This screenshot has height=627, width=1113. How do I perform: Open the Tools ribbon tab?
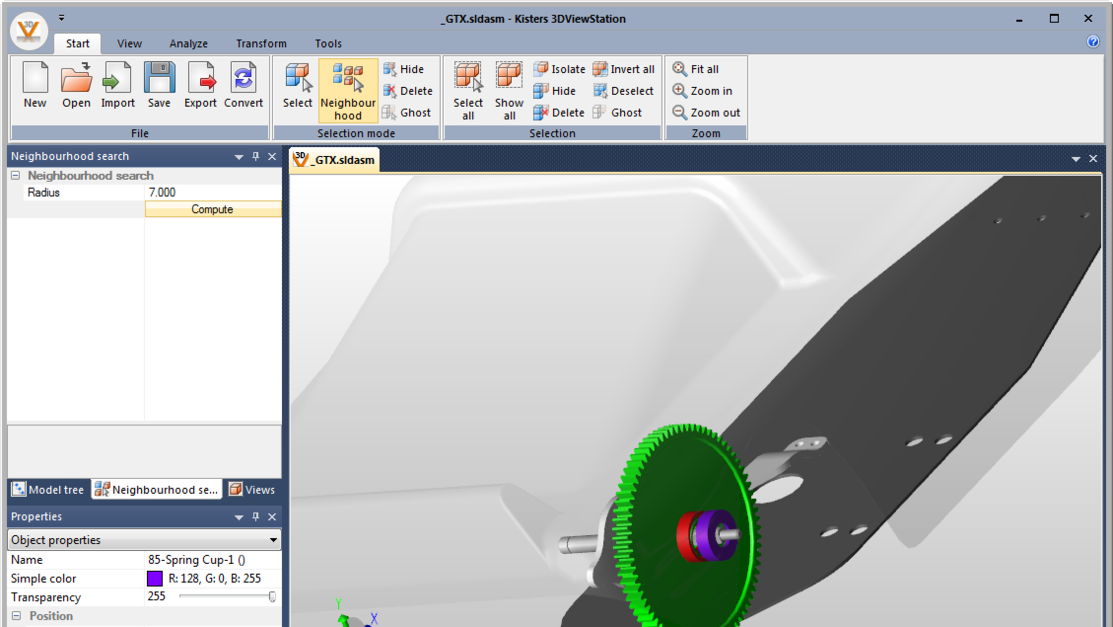[328, 43]
